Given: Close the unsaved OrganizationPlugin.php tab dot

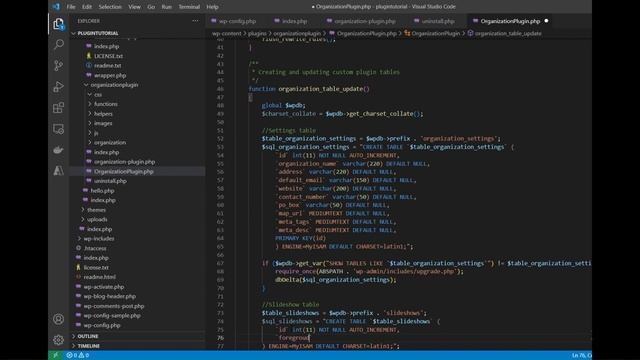Looking at the screenshot, I should click(546, 21).
